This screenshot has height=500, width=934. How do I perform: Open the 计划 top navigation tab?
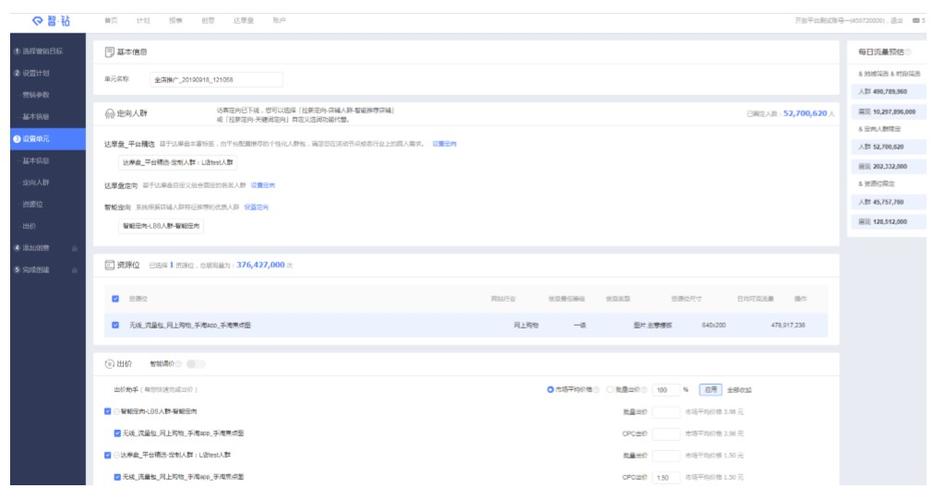pyautogui.click(x=143, y=20)
